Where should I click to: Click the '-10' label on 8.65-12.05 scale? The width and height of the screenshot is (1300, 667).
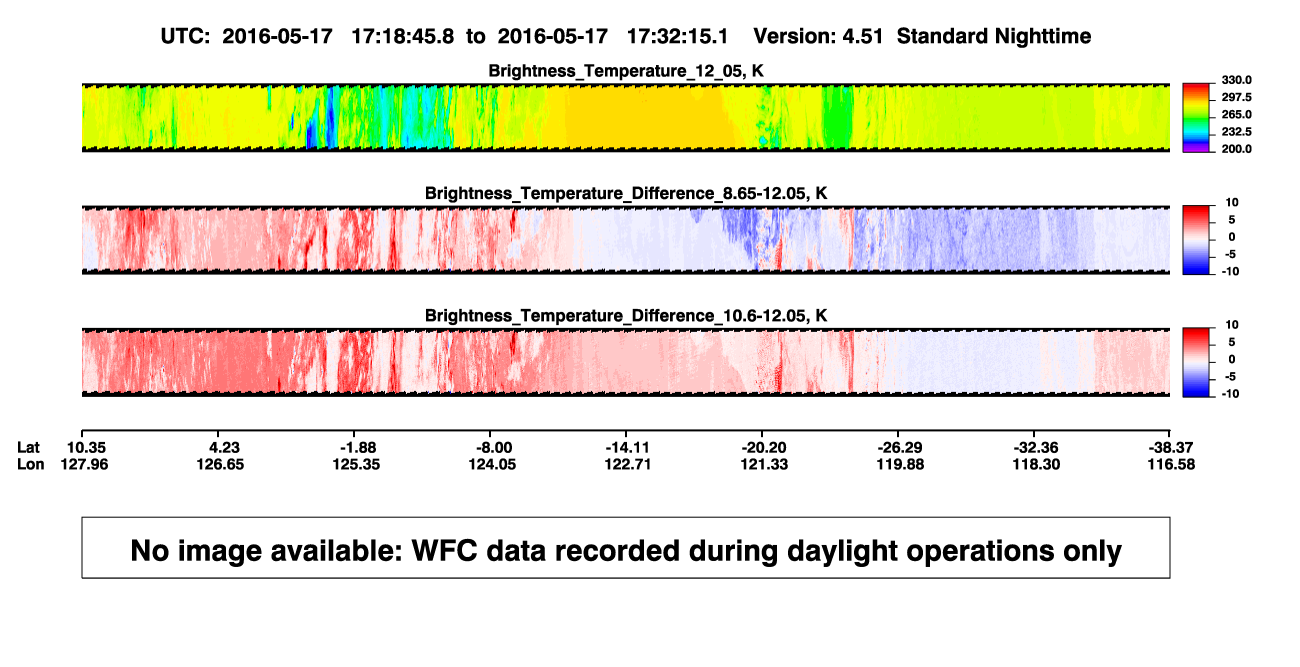pyautogui.click(x=1230, y=271)
